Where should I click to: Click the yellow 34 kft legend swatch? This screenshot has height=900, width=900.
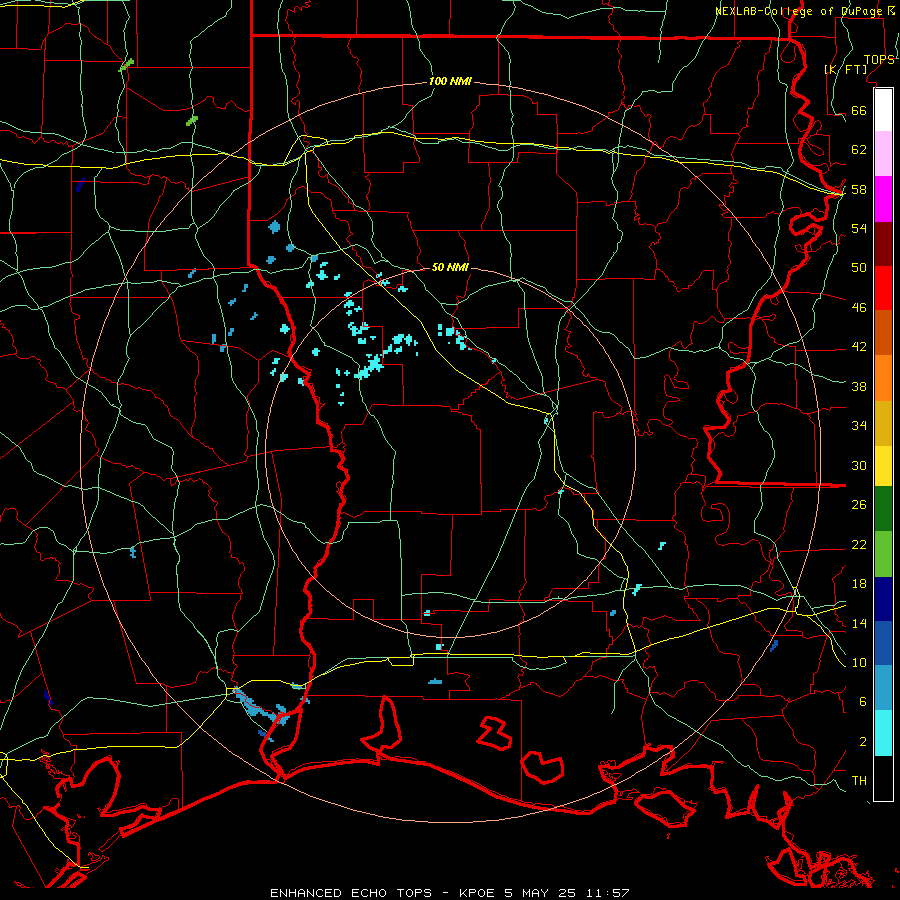pos(883,465)
